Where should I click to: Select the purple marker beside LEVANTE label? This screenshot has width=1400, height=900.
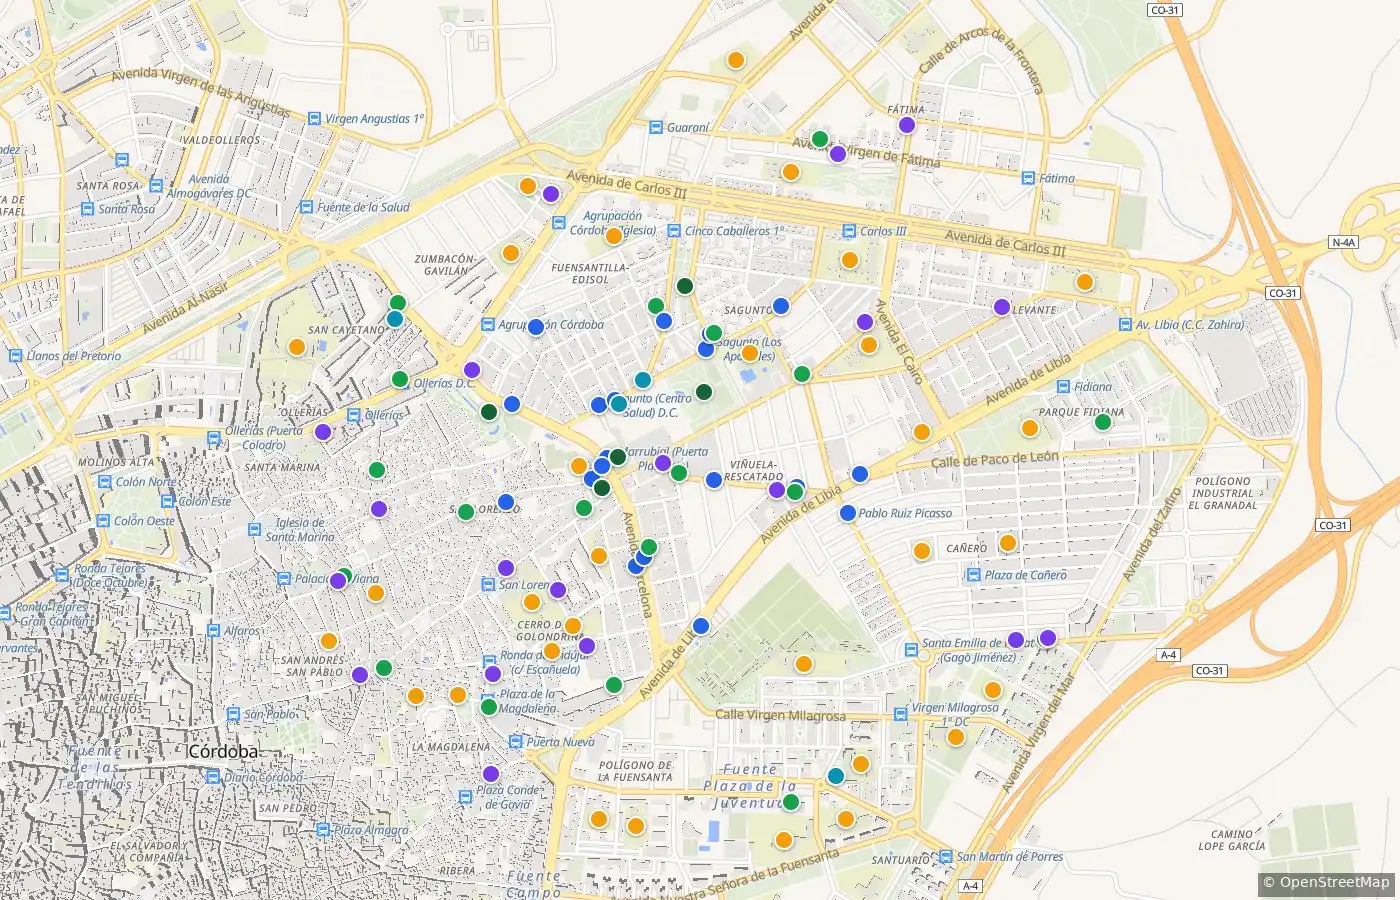tap(1002, 307)
